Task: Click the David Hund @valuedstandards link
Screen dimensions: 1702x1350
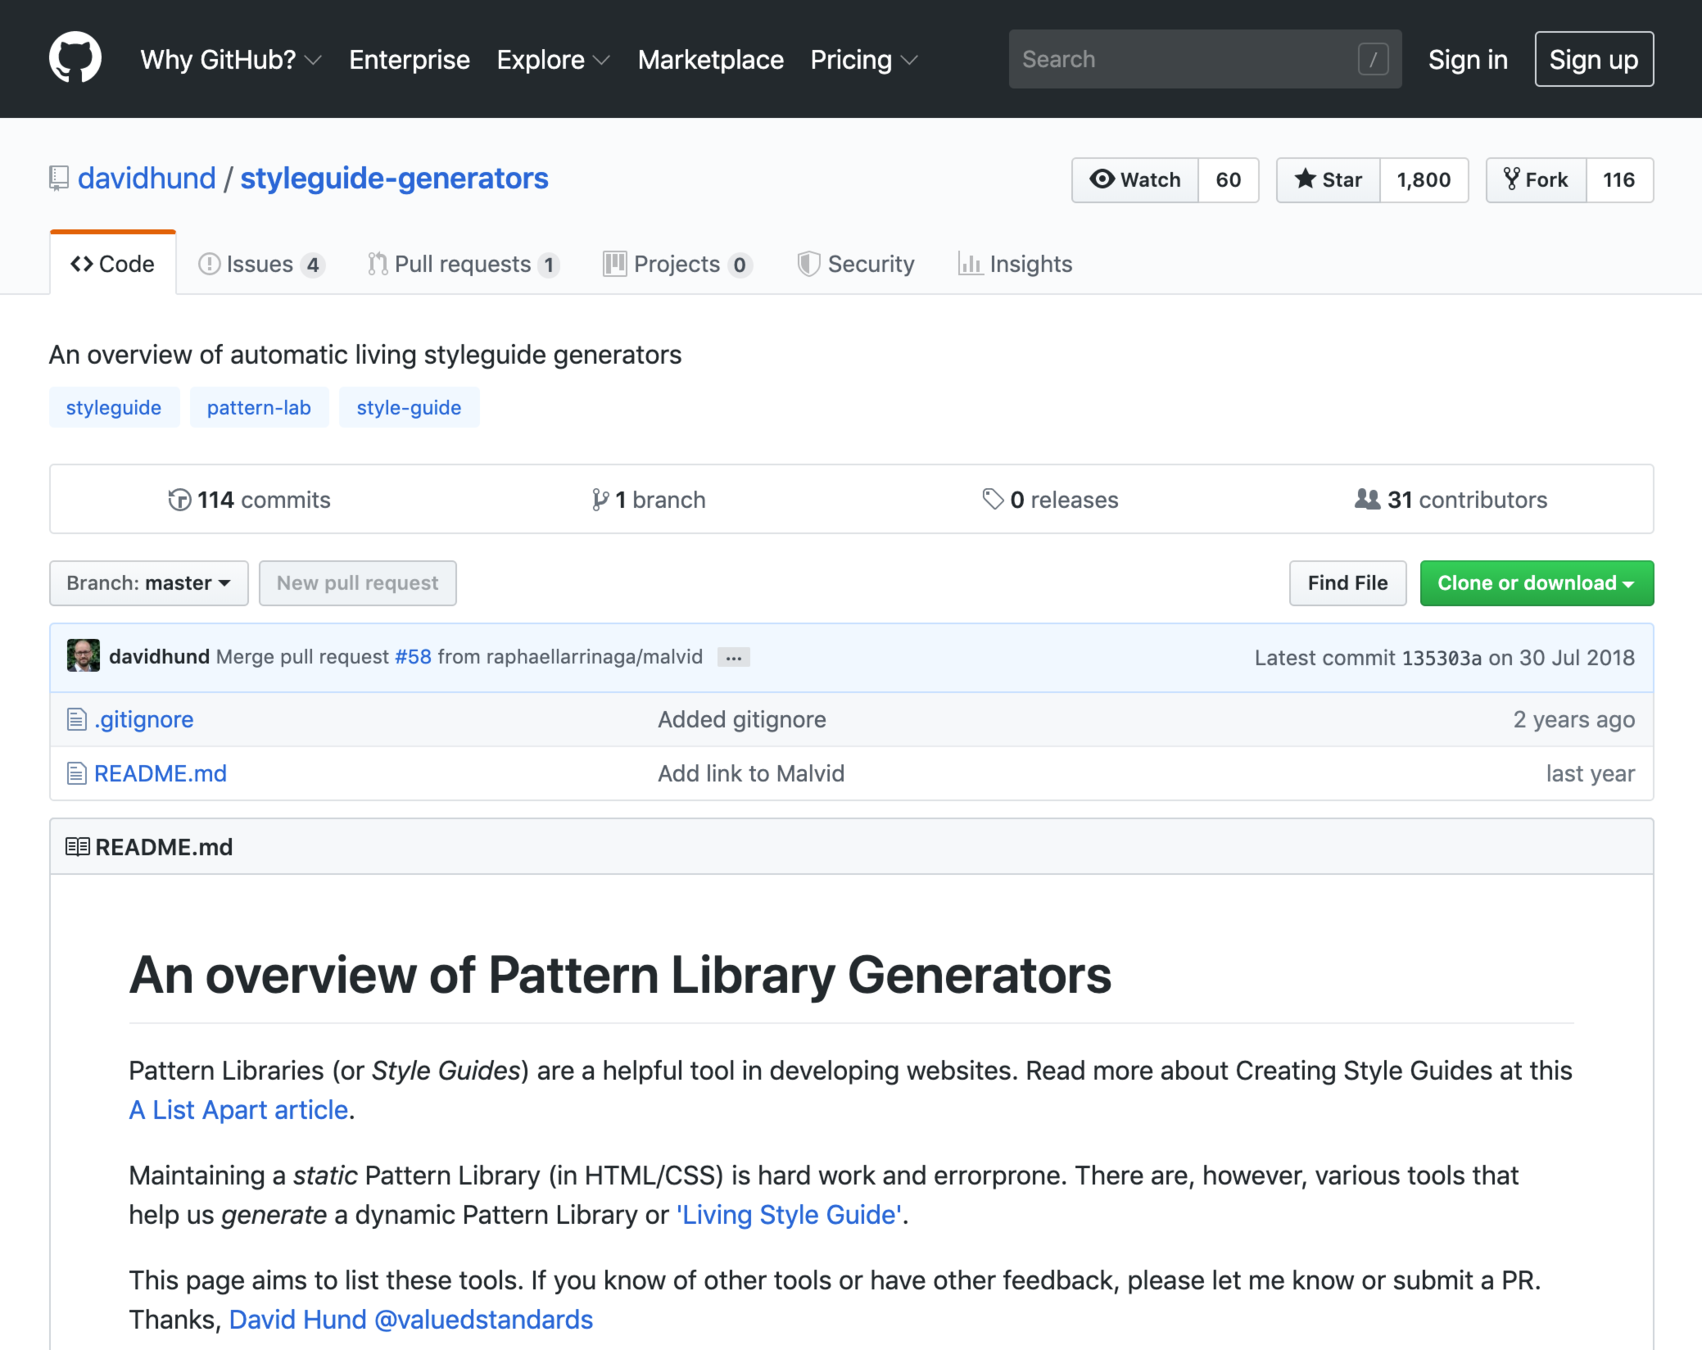Action: (x=411, y=1320)
